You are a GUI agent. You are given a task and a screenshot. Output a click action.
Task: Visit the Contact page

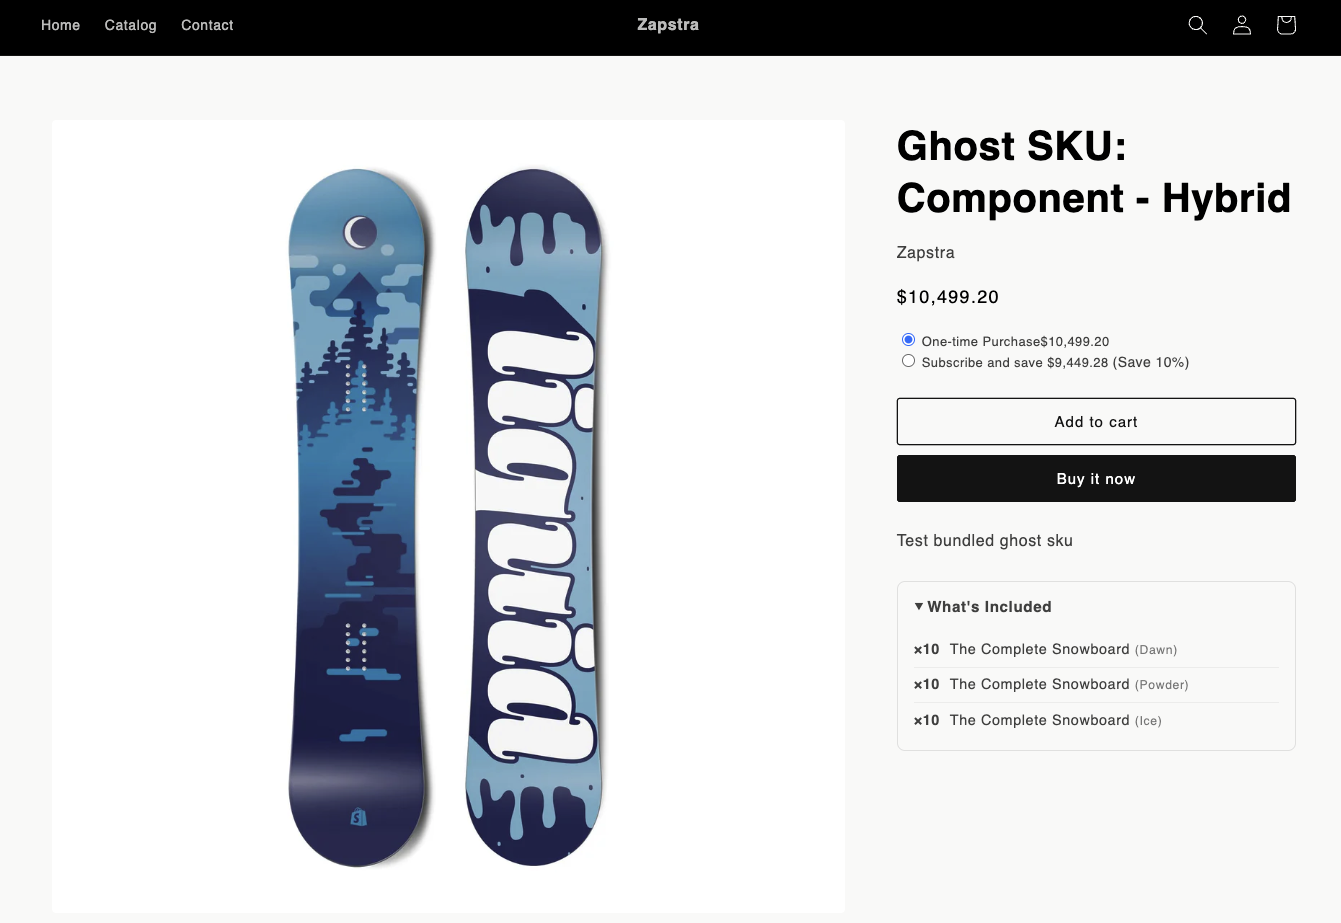[x=207, y=25]
